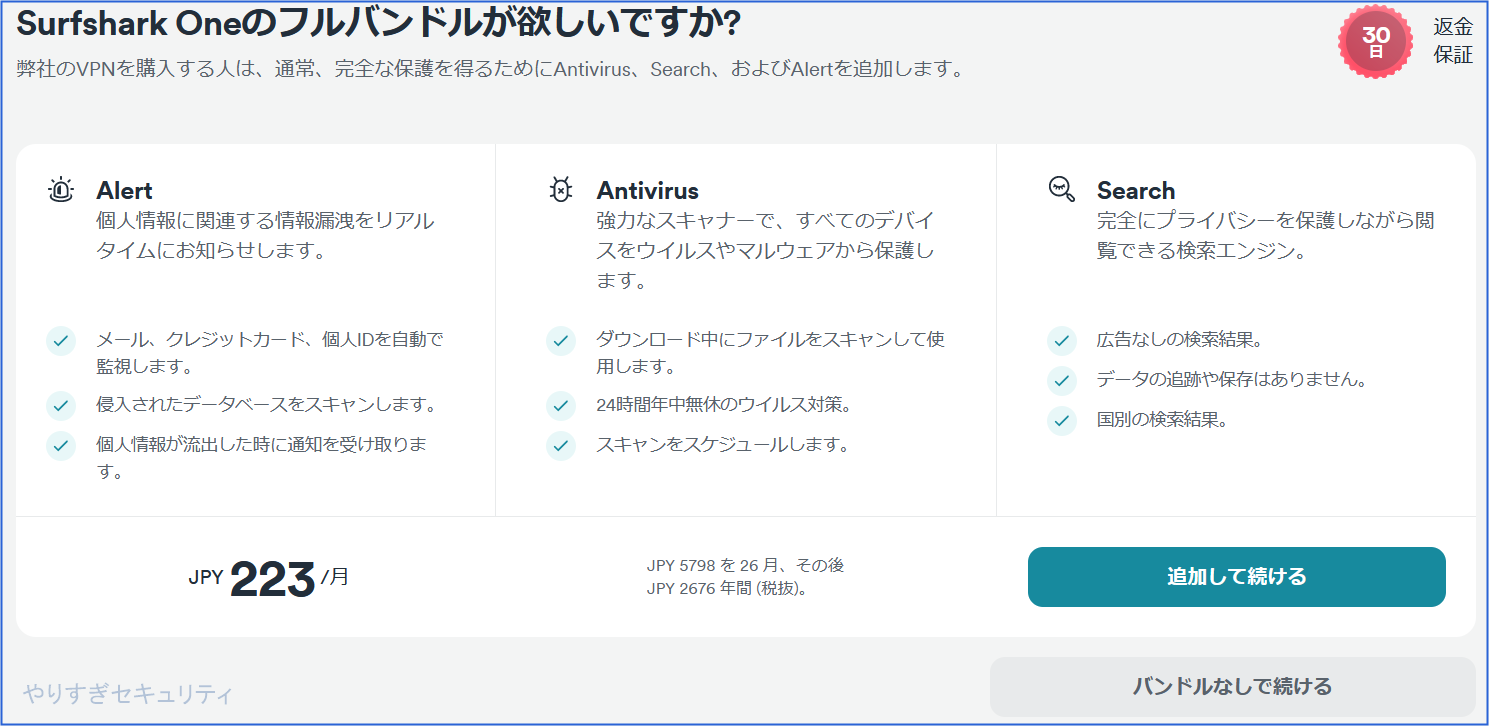Viewport: 1489px width, 726px height.
Task: Click checkmark beside 侵入されたデータベース line
Action: [61, 405]
